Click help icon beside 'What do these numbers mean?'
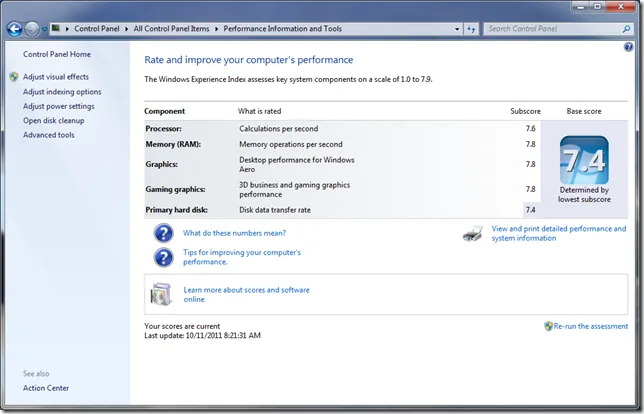644x414 pixels. pos(164,233)
